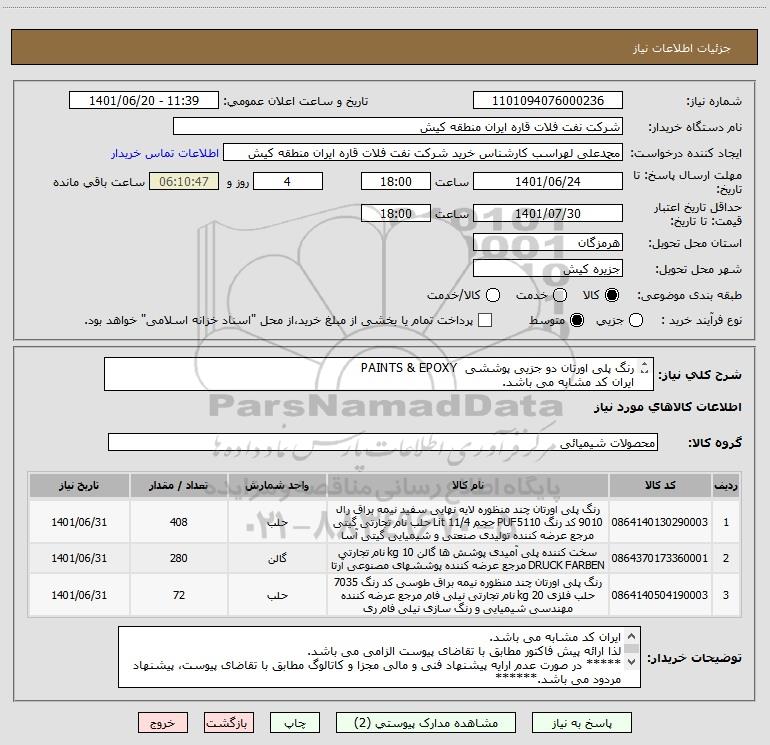The height and width of the screenshot is (745, 770).
Task: Click the نام دستگاه خریدار field
Action: (x=398, y=127)
